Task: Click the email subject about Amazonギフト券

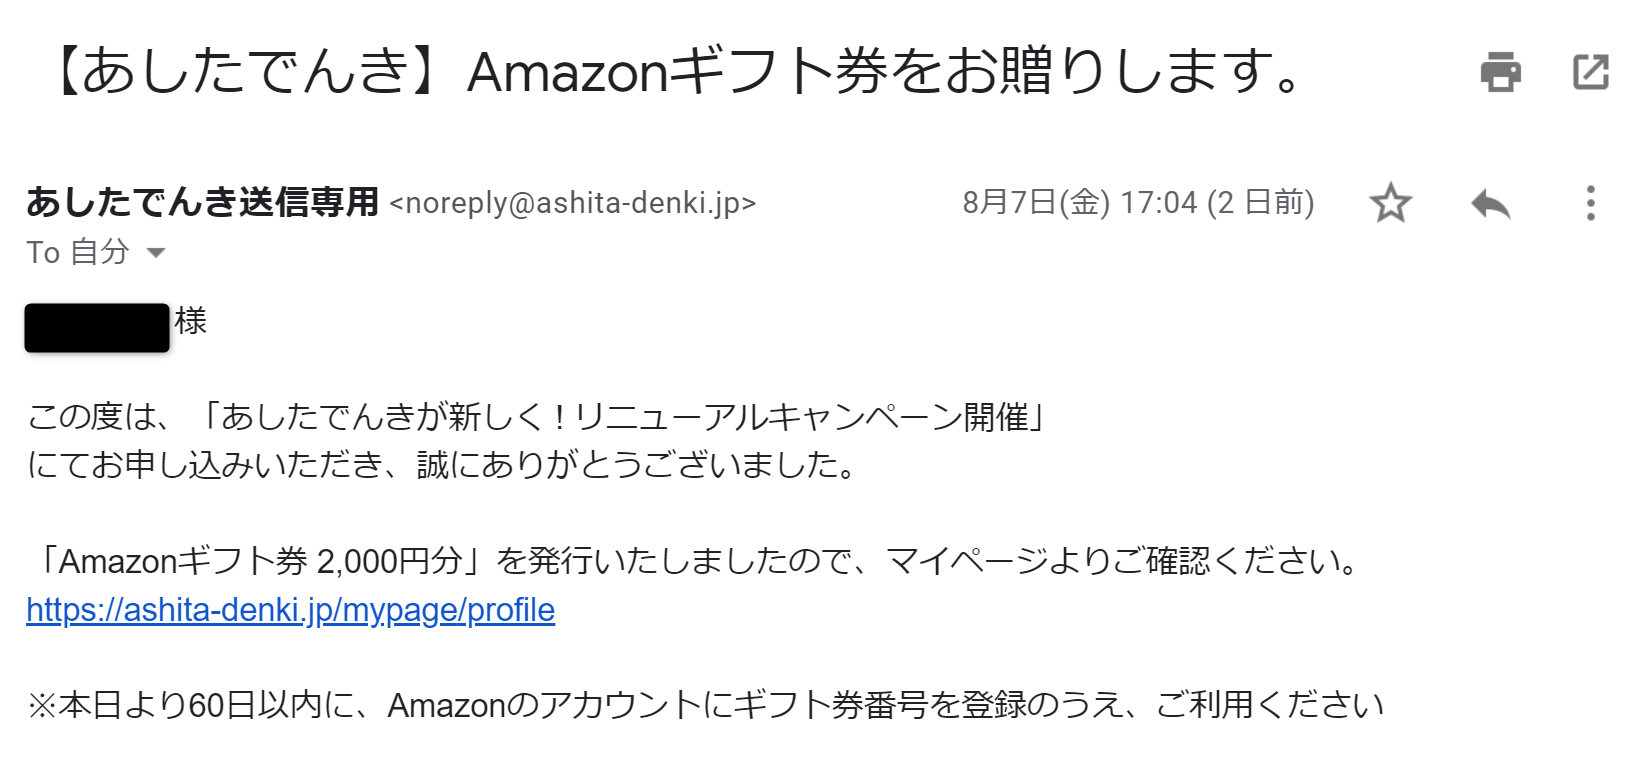Action: coord(676,72)
